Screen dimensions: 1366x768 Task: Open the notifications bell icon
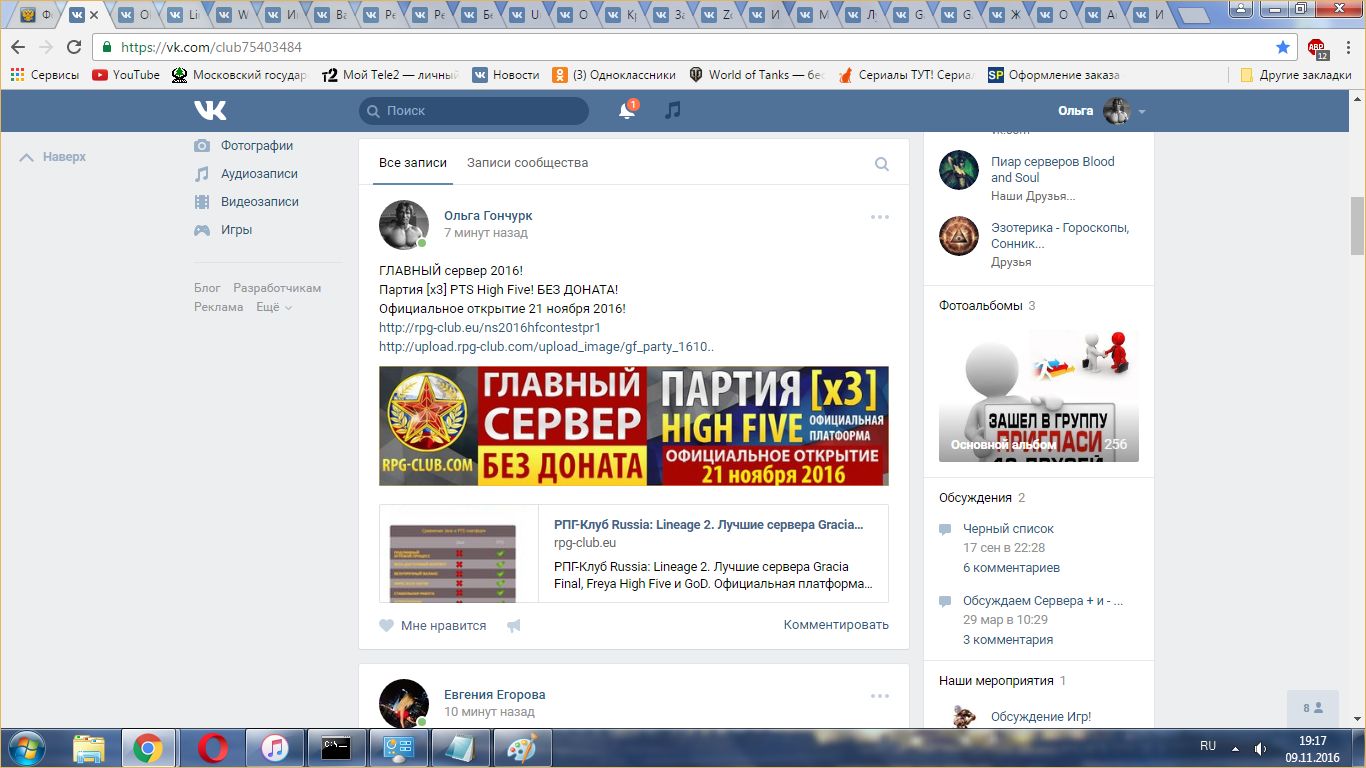(x=627, y=110)
